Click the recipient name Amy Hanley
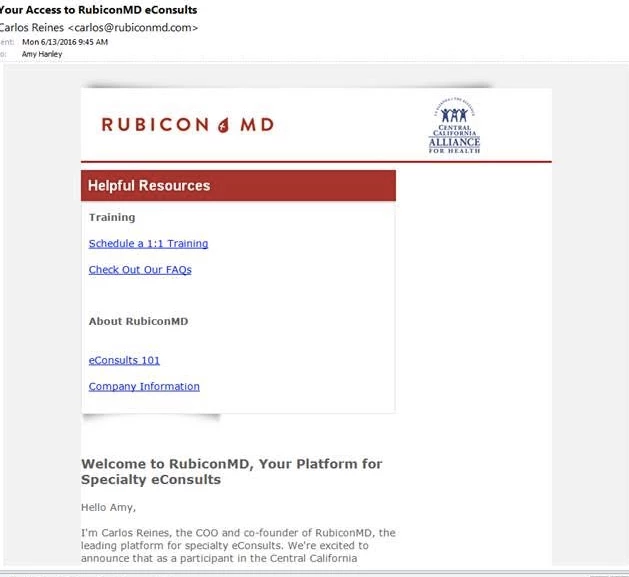Viewport: 629px width, 577px height. point(42,54)
